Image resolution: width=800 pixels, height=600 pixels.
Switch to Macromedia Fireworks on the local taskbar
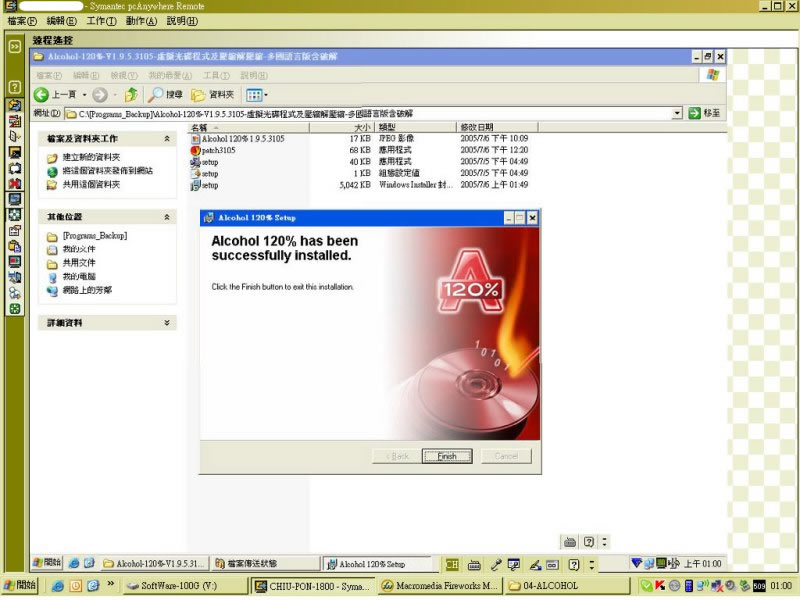440,586
